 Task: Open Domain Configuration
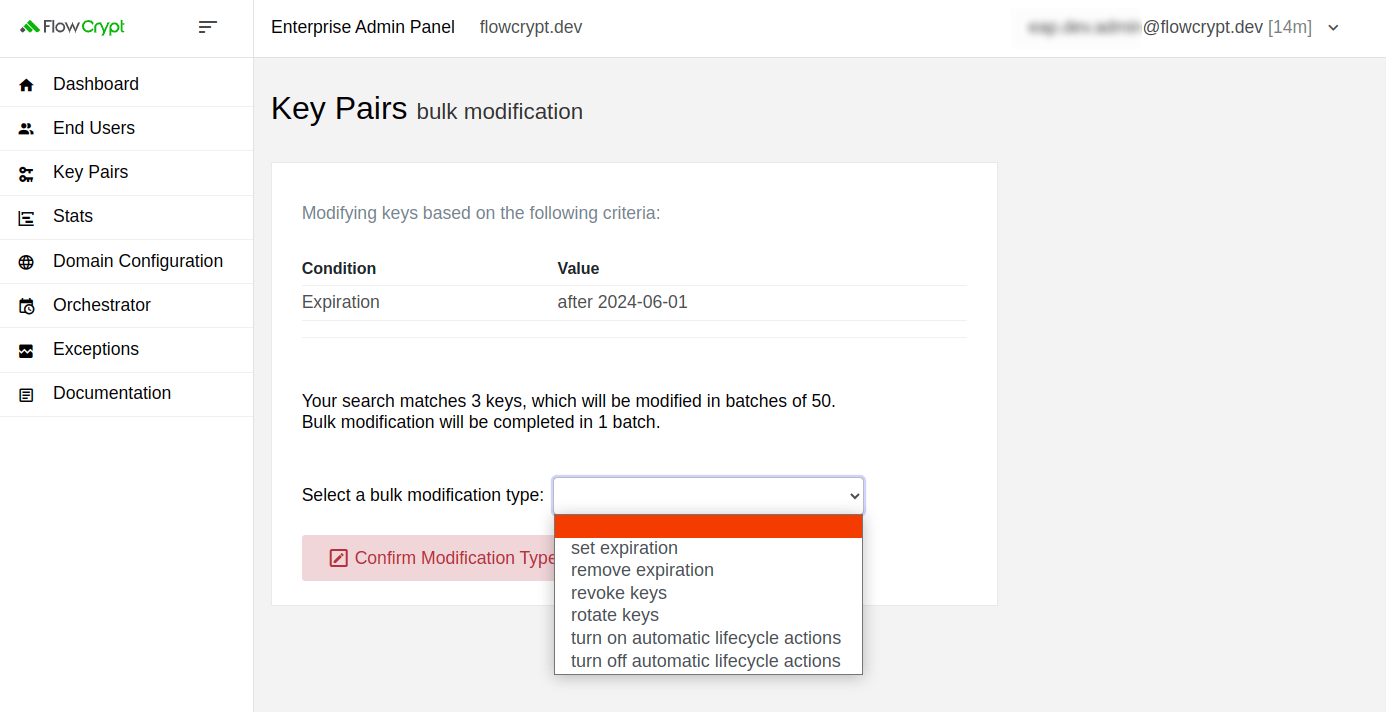126,261
